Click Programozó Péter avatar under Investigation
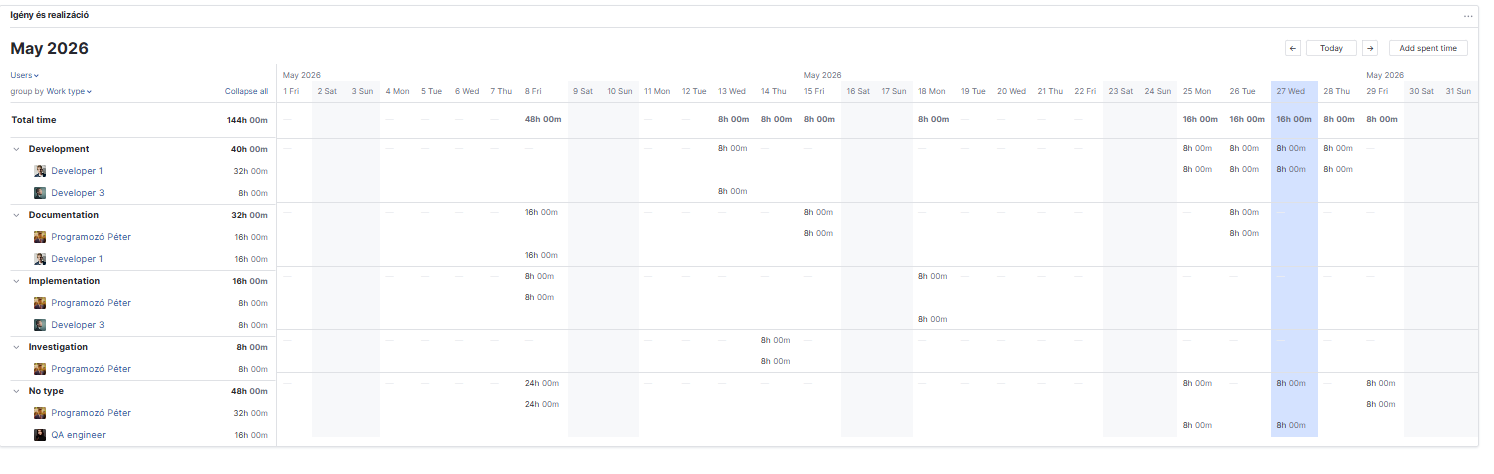Viewport: 1494px width, 474px height. pyautogui.click(x=40, y=369)
